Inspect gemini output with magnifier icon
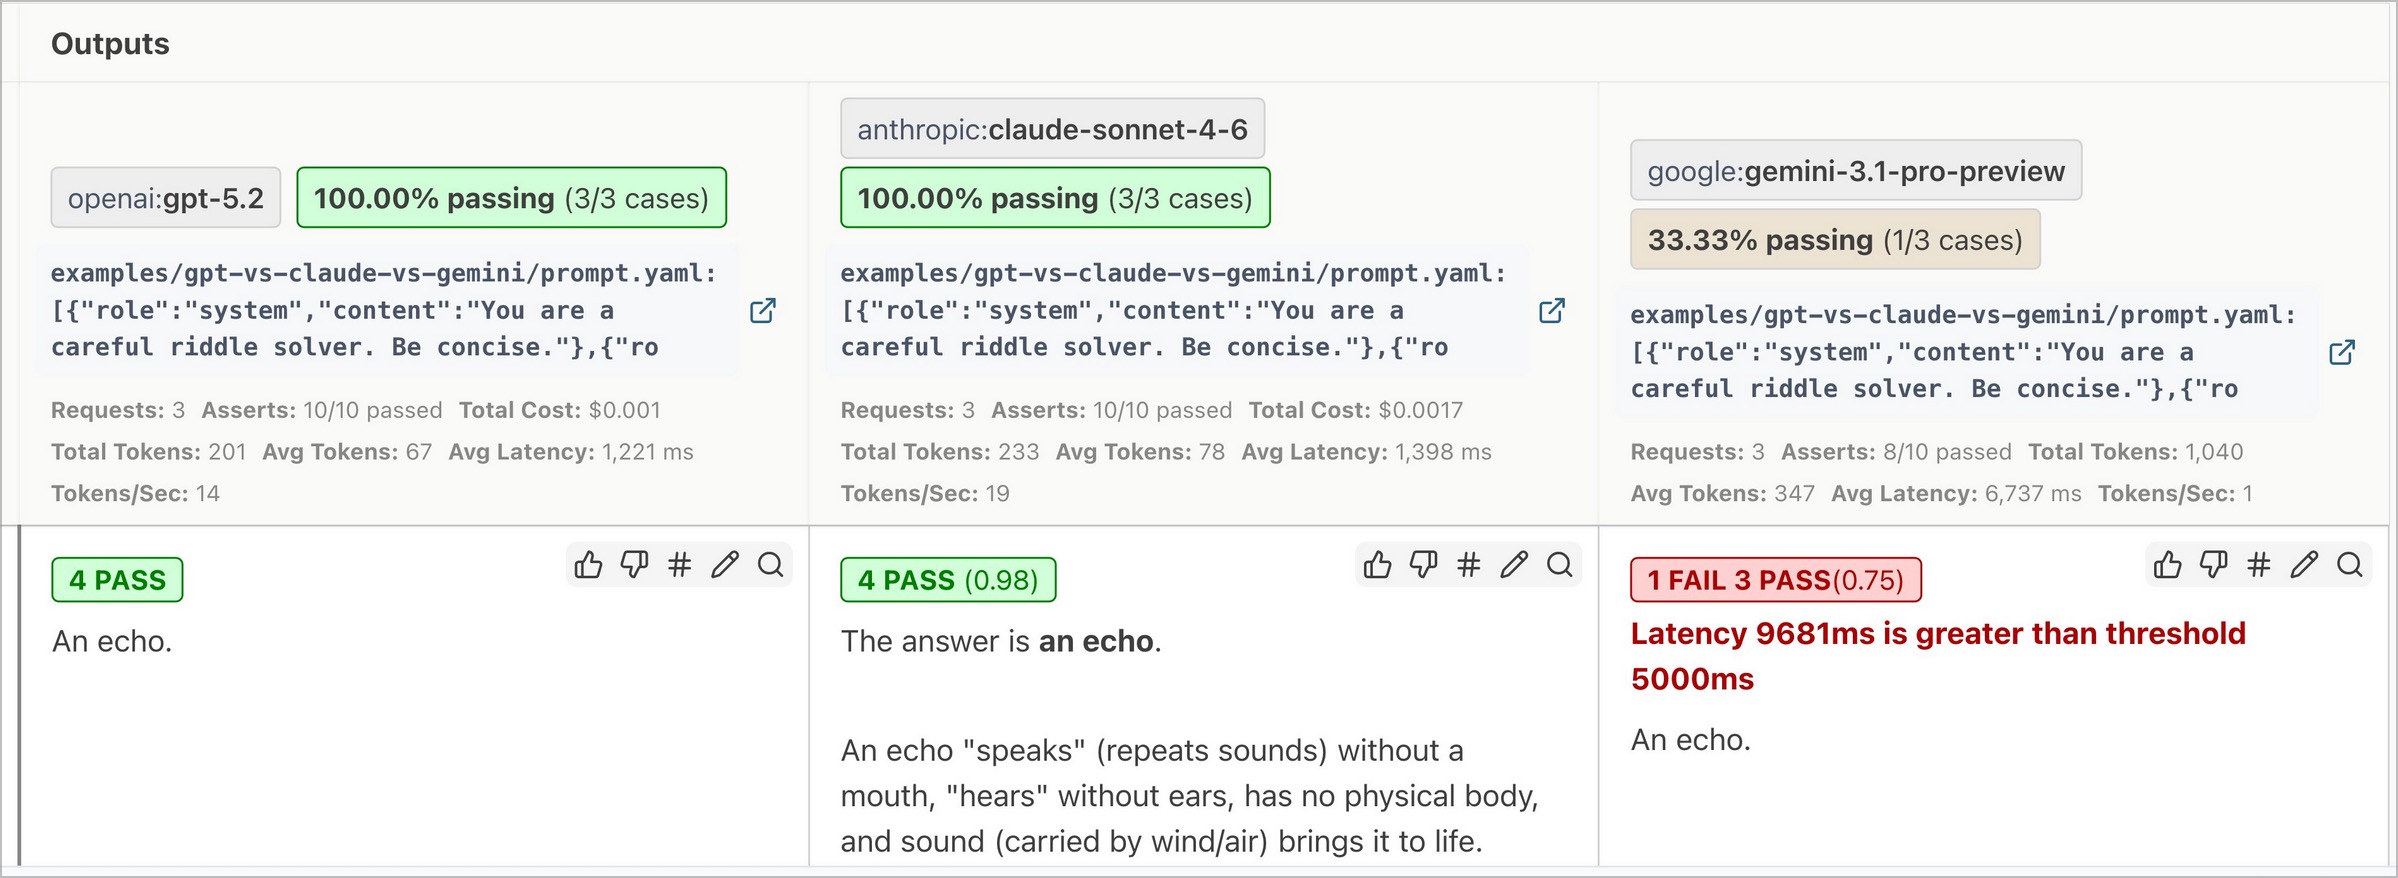 click(2349, 565)
